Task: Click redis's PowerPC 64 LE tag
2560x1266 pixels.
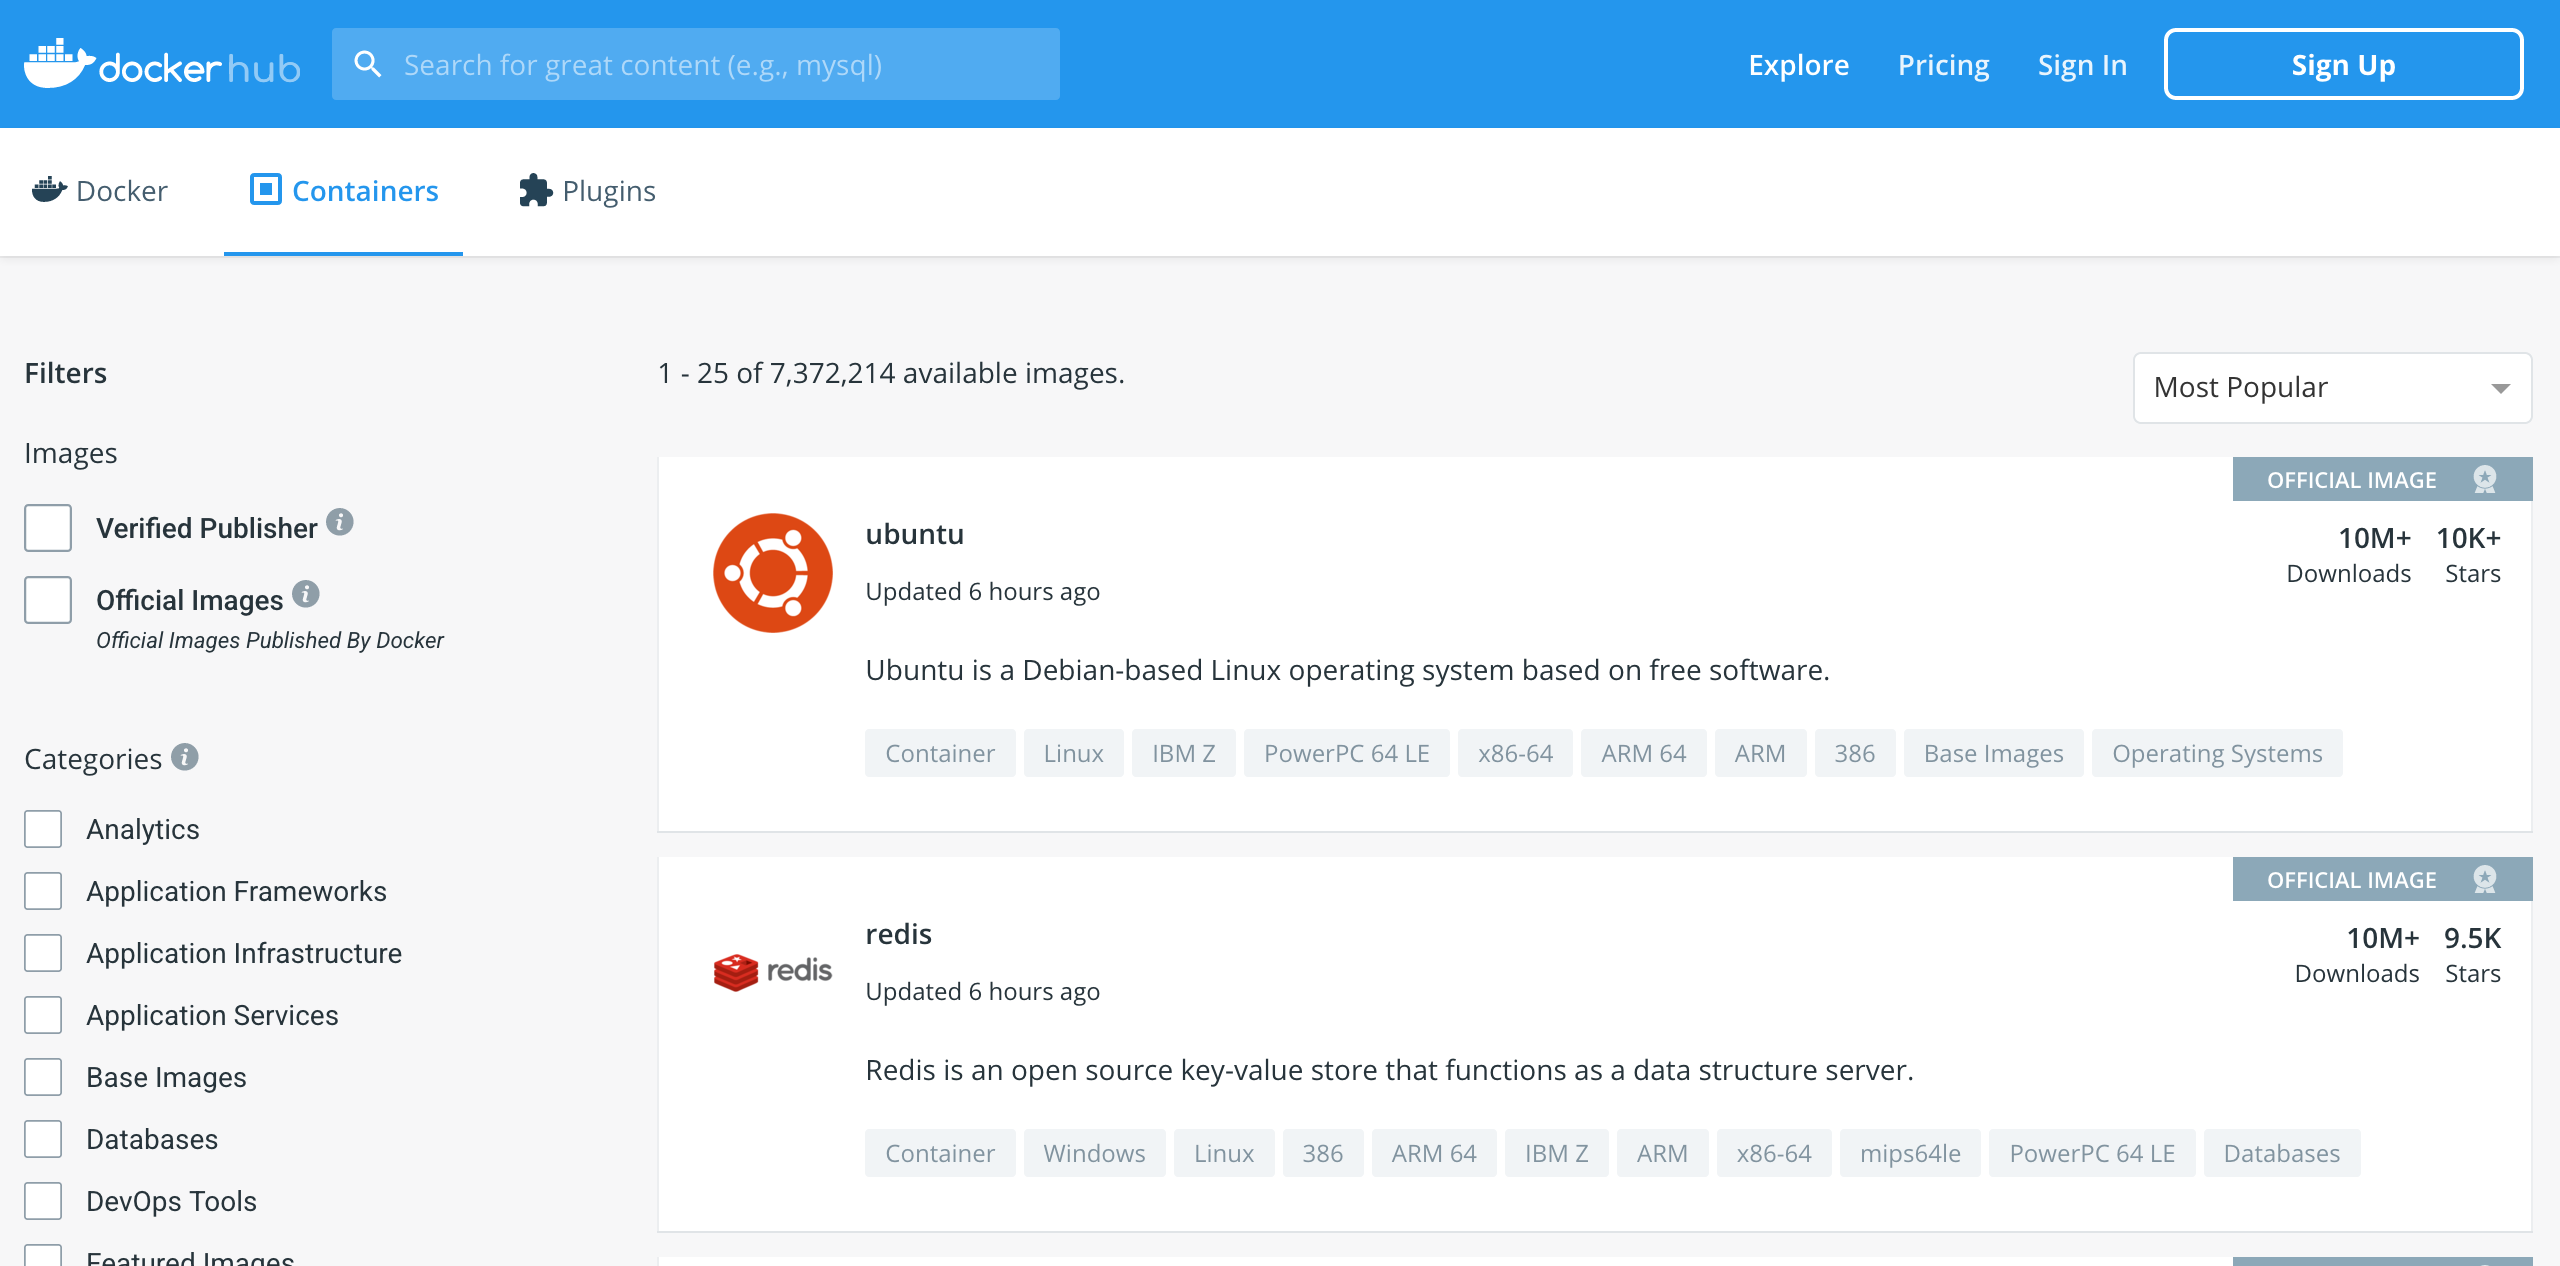Action: pyautogui.click(x=2093, y=1153)
